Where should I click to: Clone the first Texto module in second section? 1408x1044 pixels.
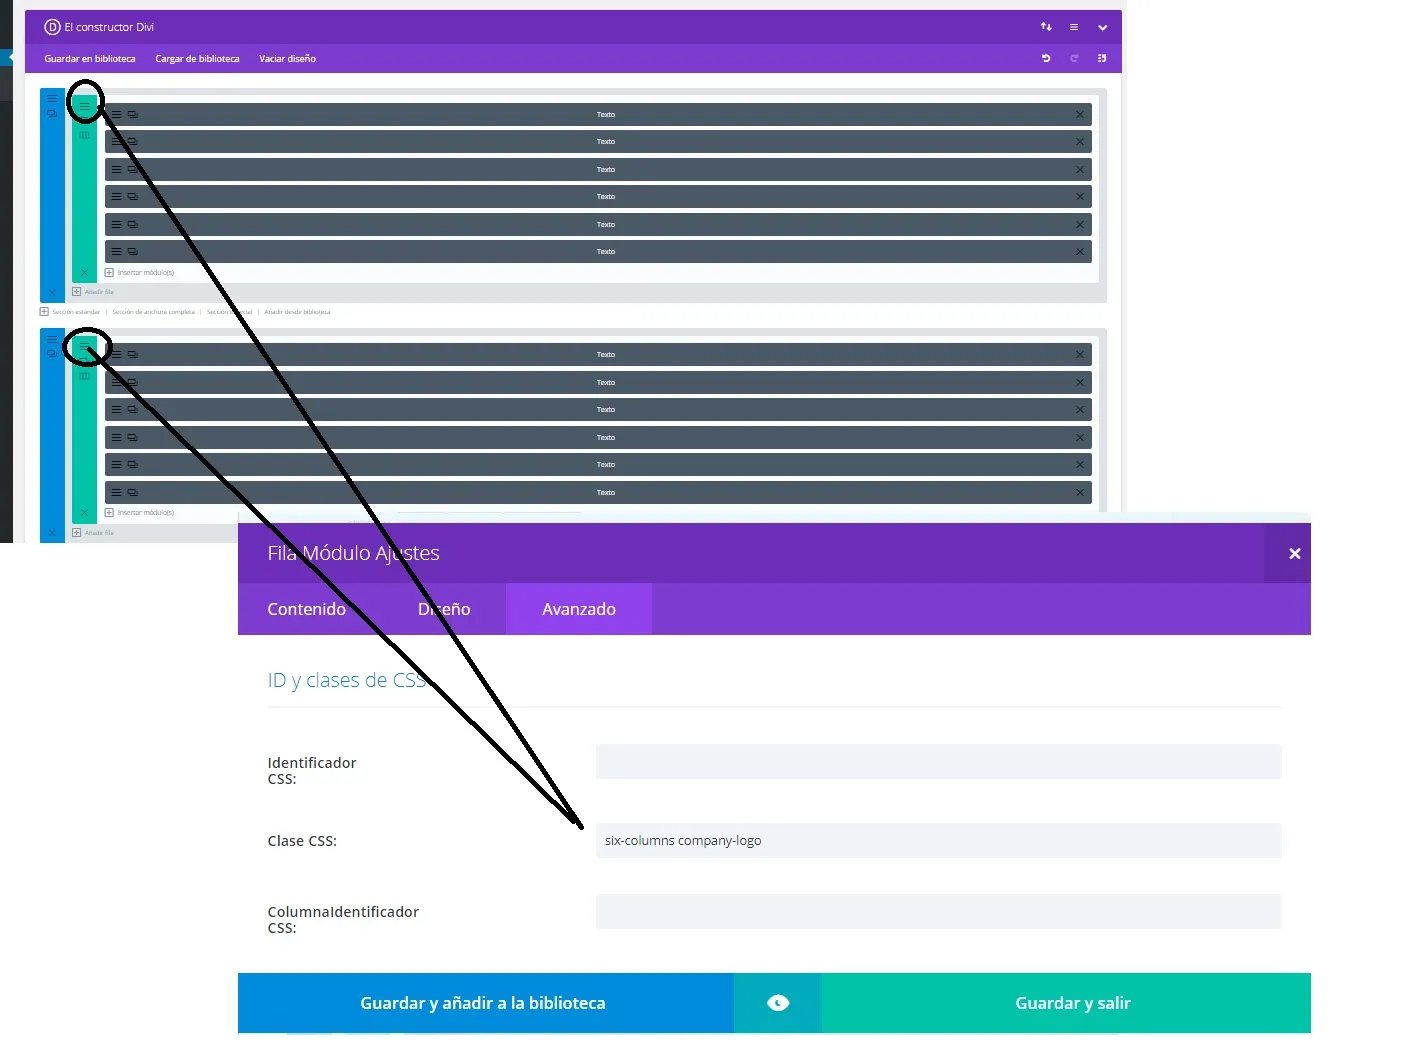133,355
